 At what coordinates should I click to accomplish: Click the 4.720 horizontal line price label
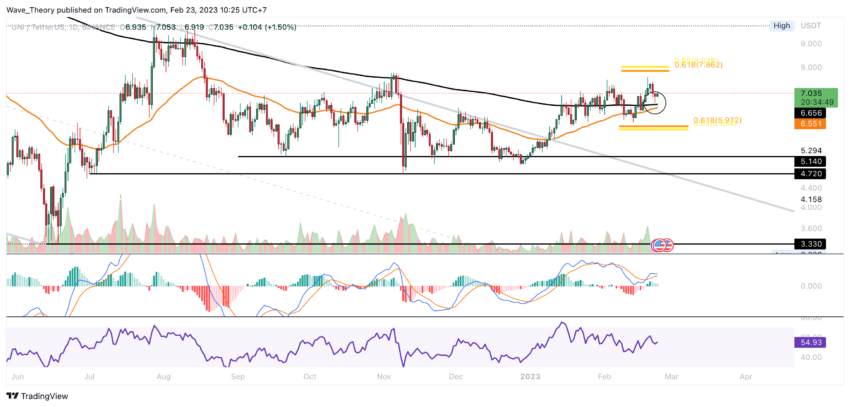(808, 174)
